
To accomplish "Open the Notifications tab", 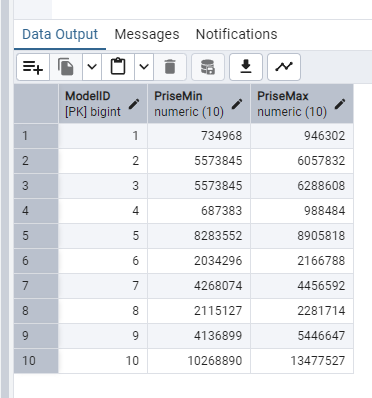I will click(x=237, y=34).
